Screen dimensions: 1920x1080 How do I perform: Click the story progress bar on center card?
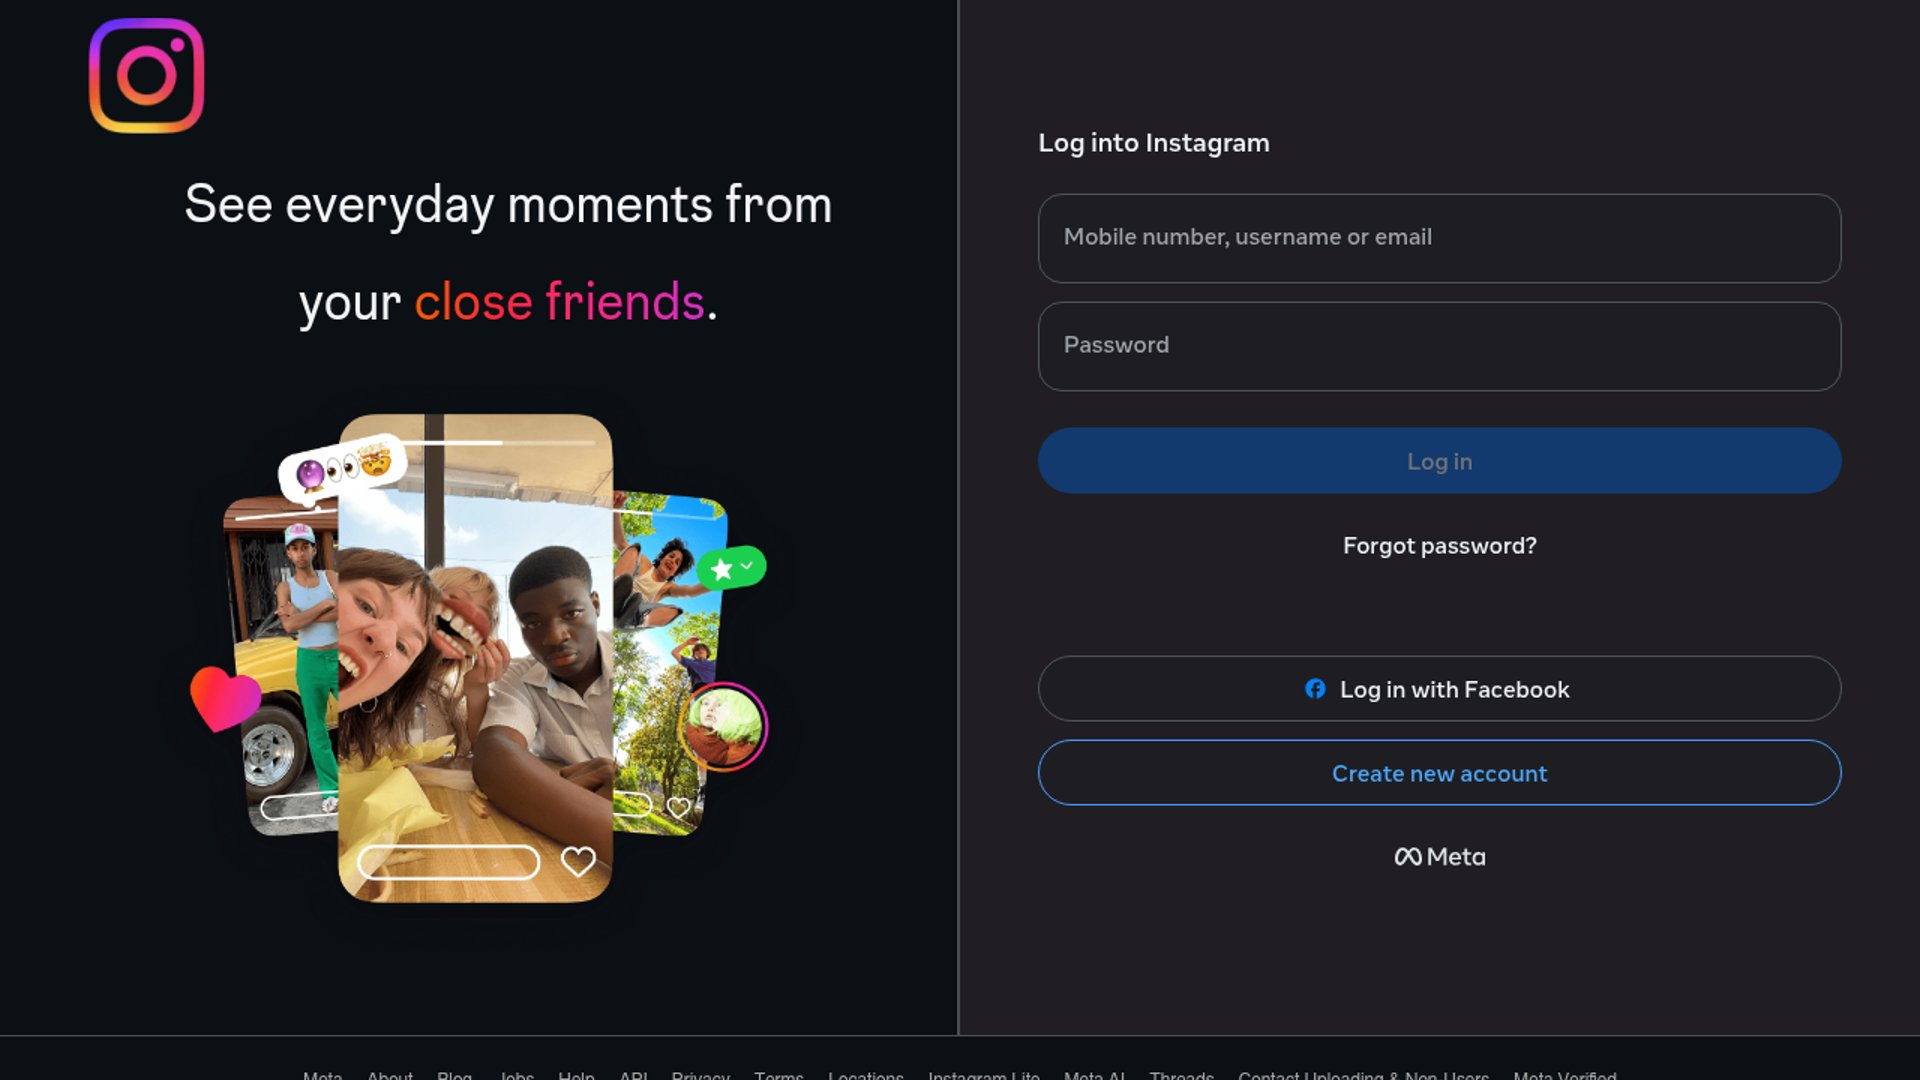(476, 442)
